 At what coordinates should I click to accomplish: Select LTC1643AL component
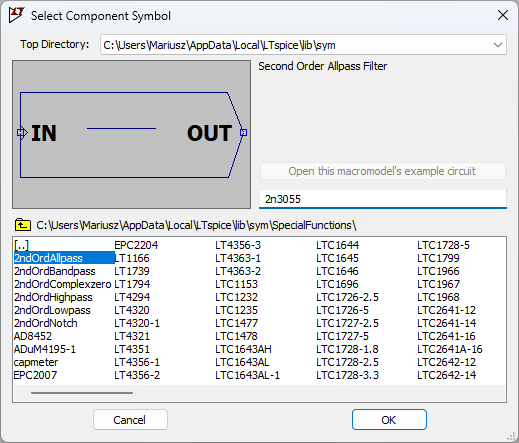click(242, 362)
